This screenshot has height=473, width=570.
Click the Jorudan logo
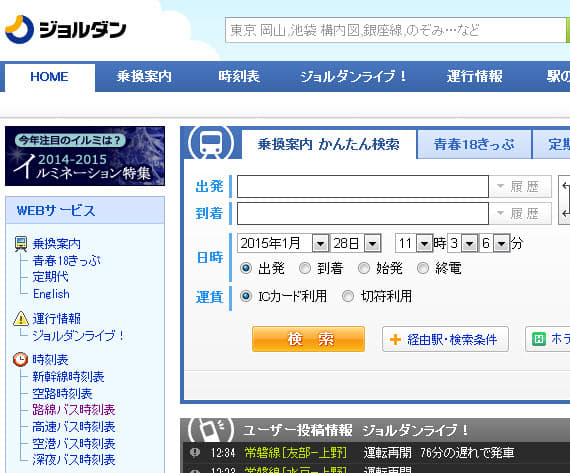click(x=65, y=29)
